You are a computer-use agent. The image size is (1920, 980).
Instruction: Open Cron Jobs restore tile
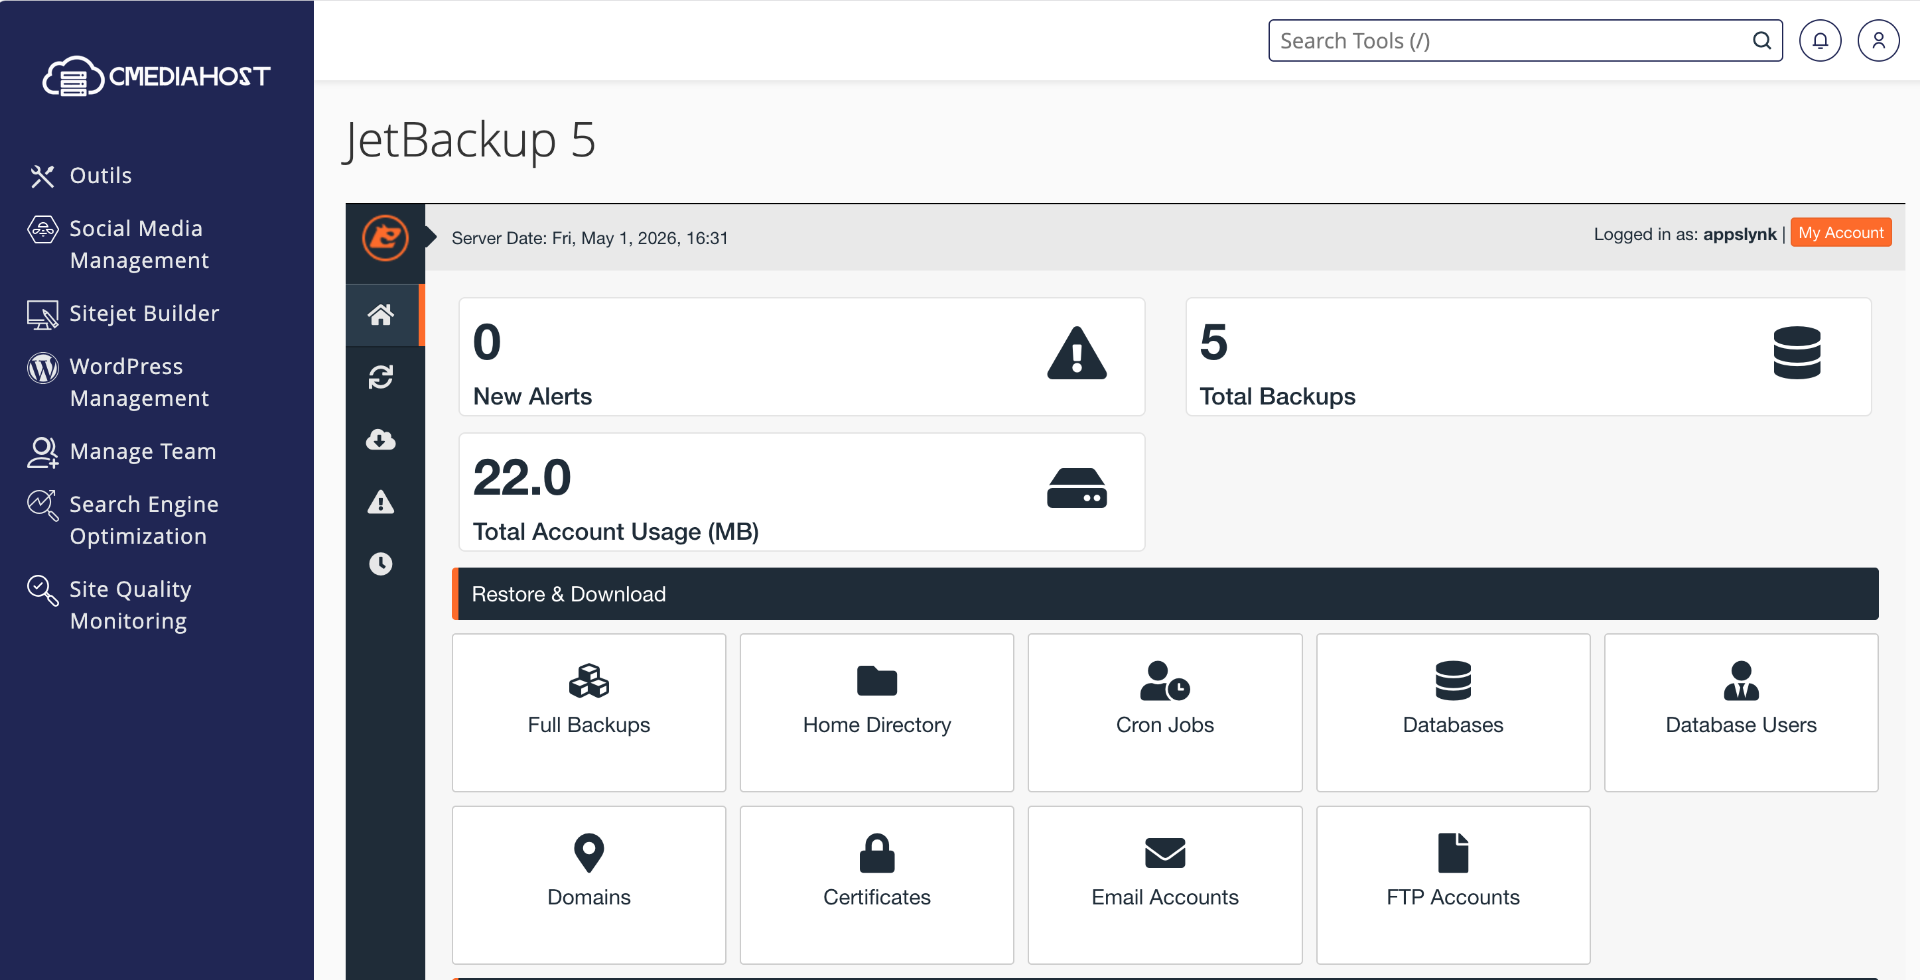pos(1165,713)
